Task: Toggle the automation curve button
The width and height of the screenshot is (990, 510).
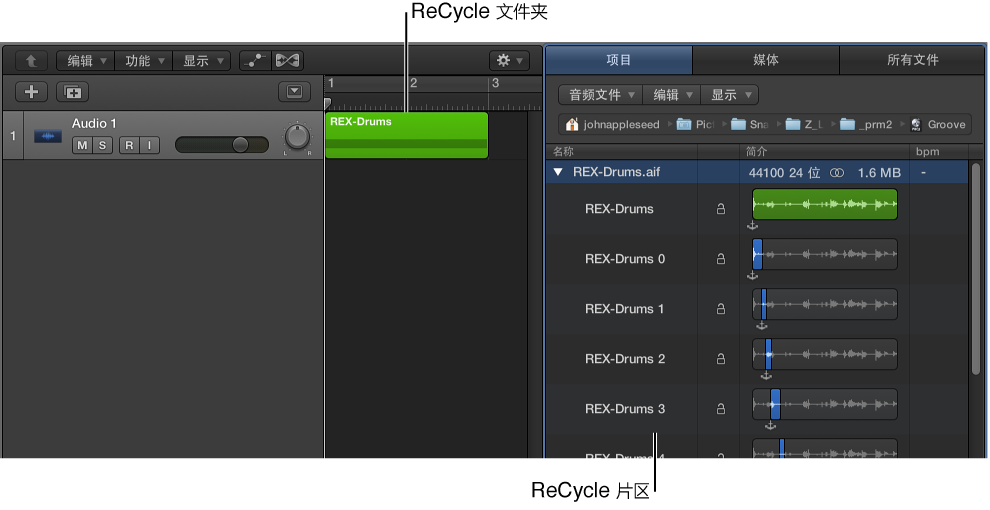Action: pos(255,61)
